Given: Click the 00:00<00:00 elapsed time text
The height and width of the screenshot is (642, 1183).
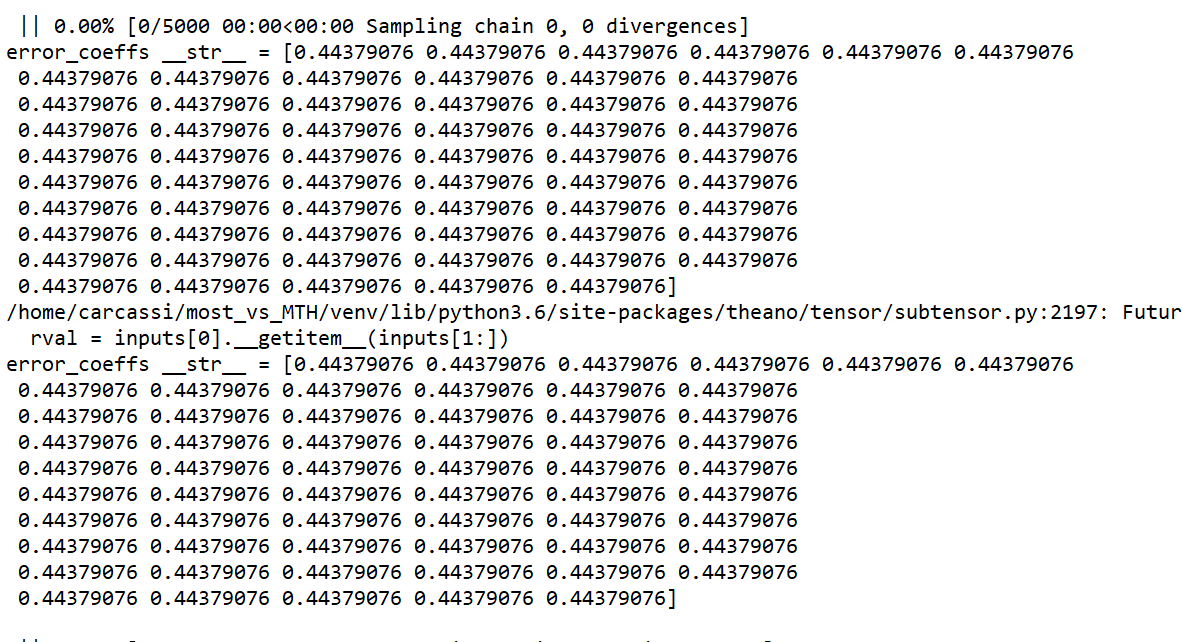Looking at the screenshot, I should coord(287,26).
